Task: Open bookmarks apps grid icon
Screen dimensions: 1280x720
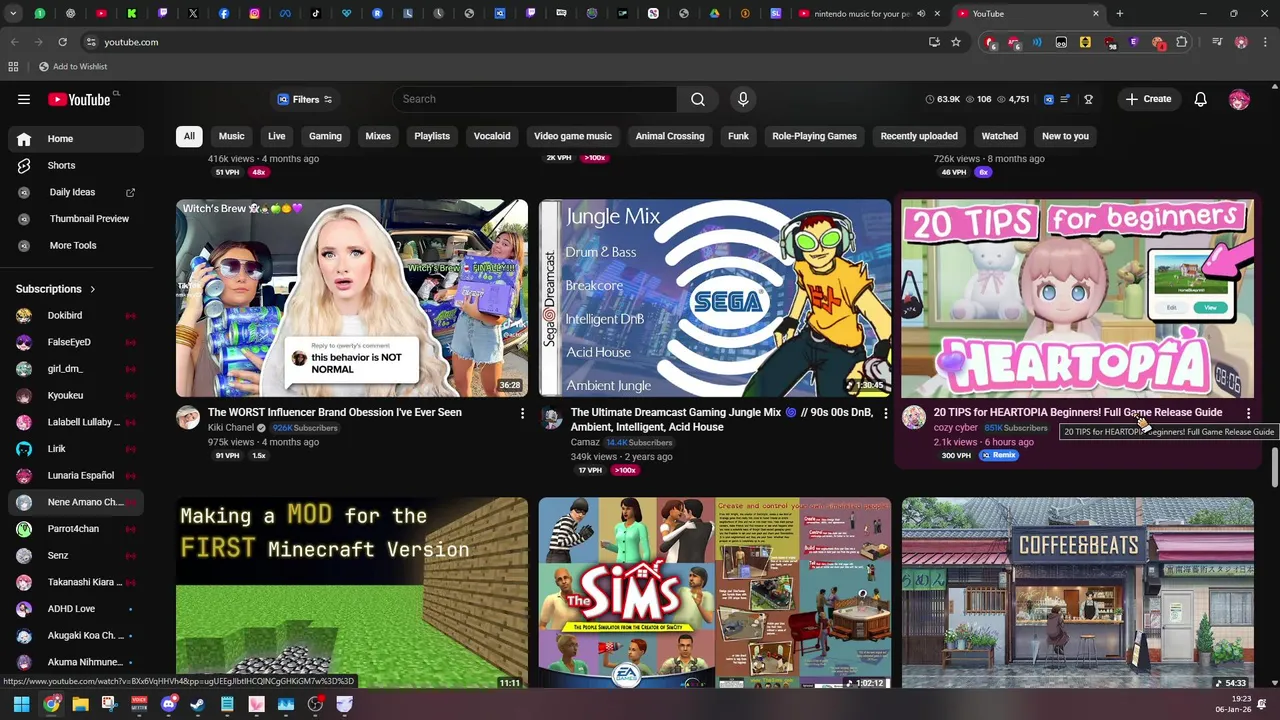Action: click(x=13, y=67)
